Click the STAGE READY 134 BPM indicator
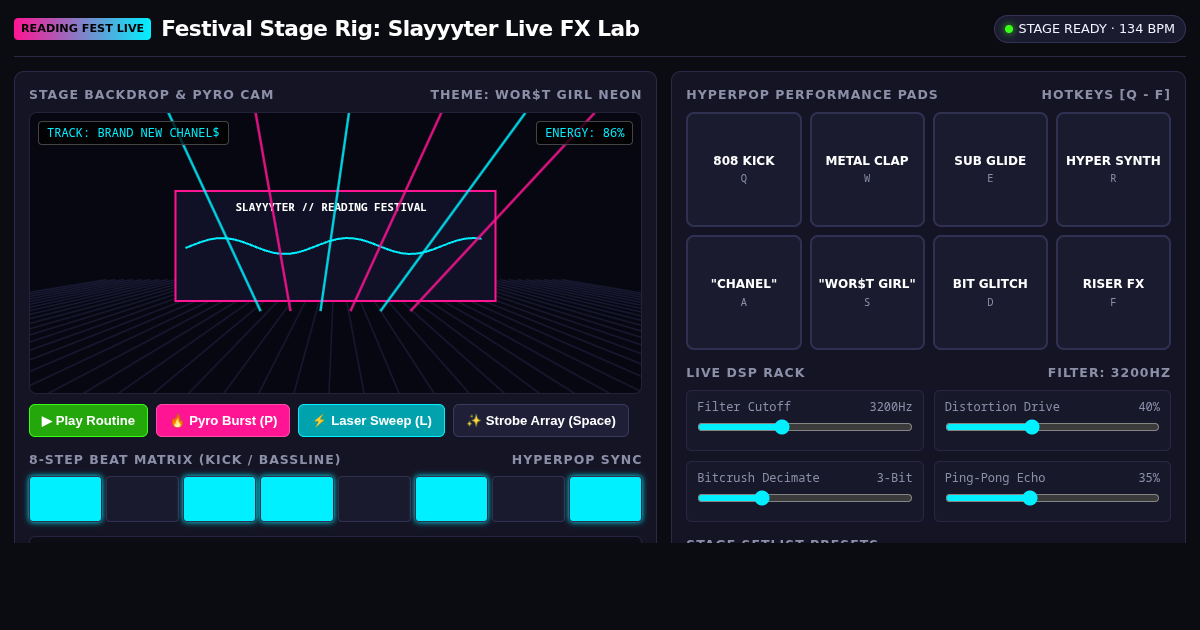Viewport: 1200px width, 630px height. pos(1090,29)
